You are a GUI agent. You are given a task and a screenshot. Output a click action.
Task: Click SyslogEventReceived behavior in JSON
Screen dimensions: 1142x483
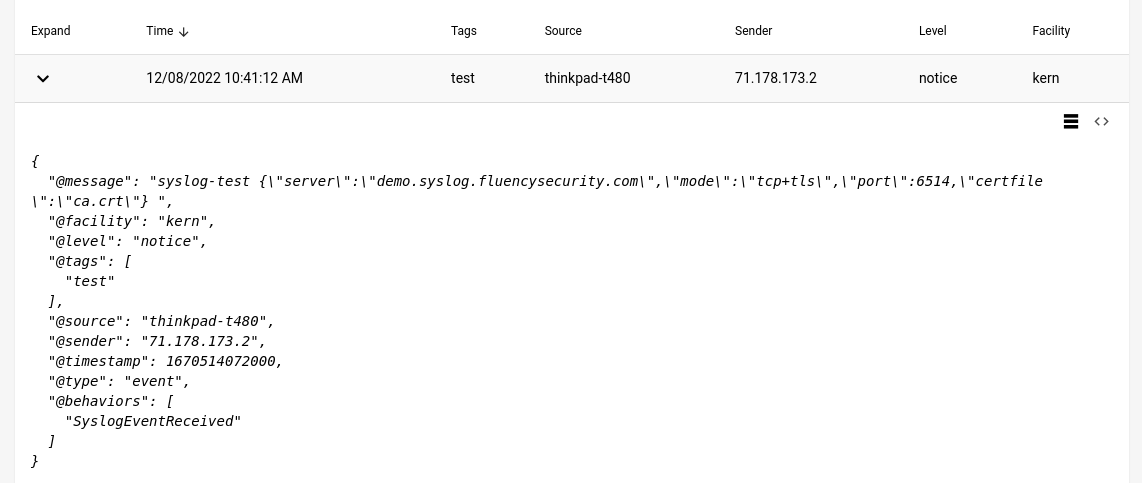coord(153,421)
